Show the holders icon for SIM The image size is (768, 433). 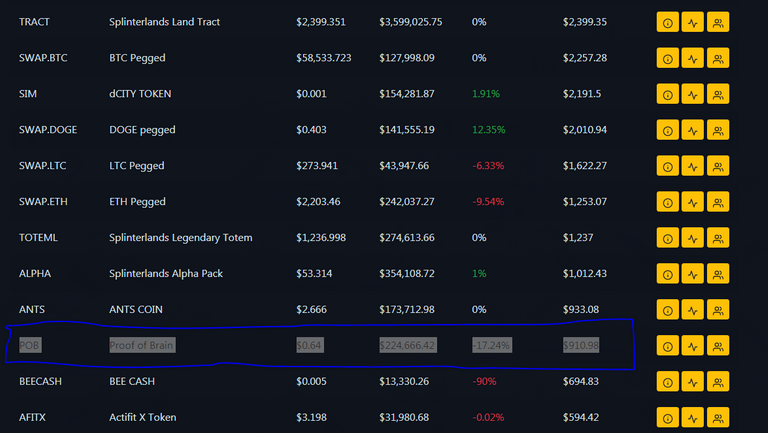pyautogui.click(x=718, y=94)
